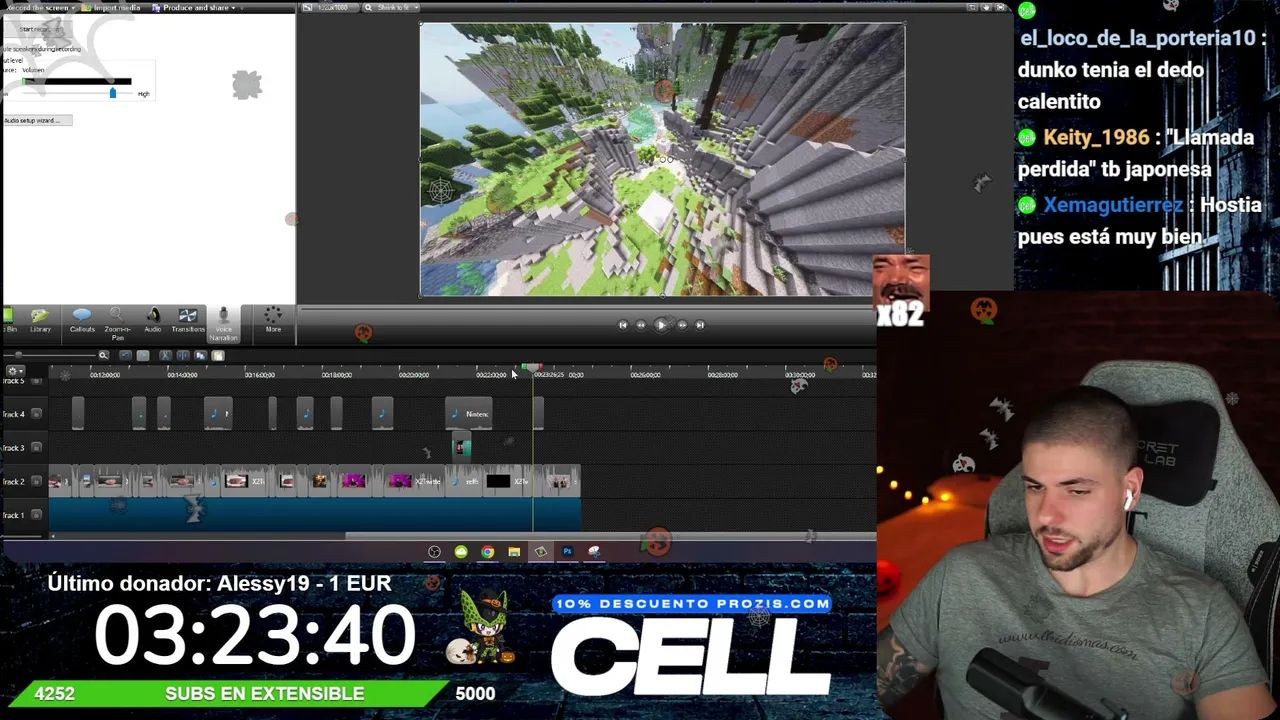Open the More tools menu

coord(273,320)
